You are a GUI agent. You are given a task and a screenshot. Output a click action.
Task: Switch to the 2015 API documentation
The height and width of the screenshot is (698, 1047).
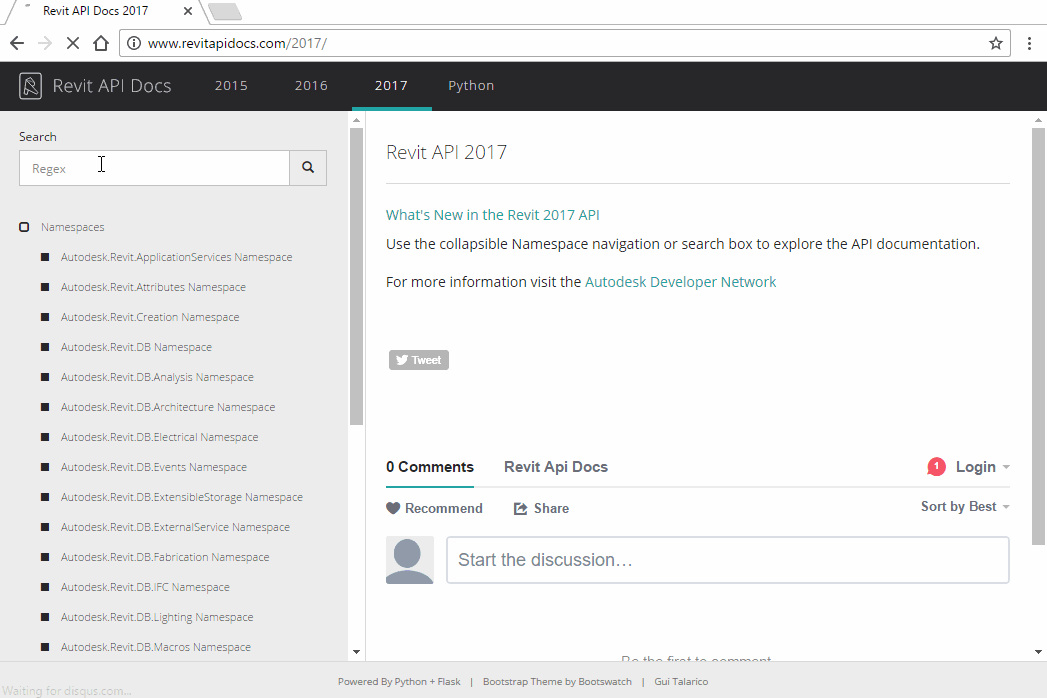point(231,86)
